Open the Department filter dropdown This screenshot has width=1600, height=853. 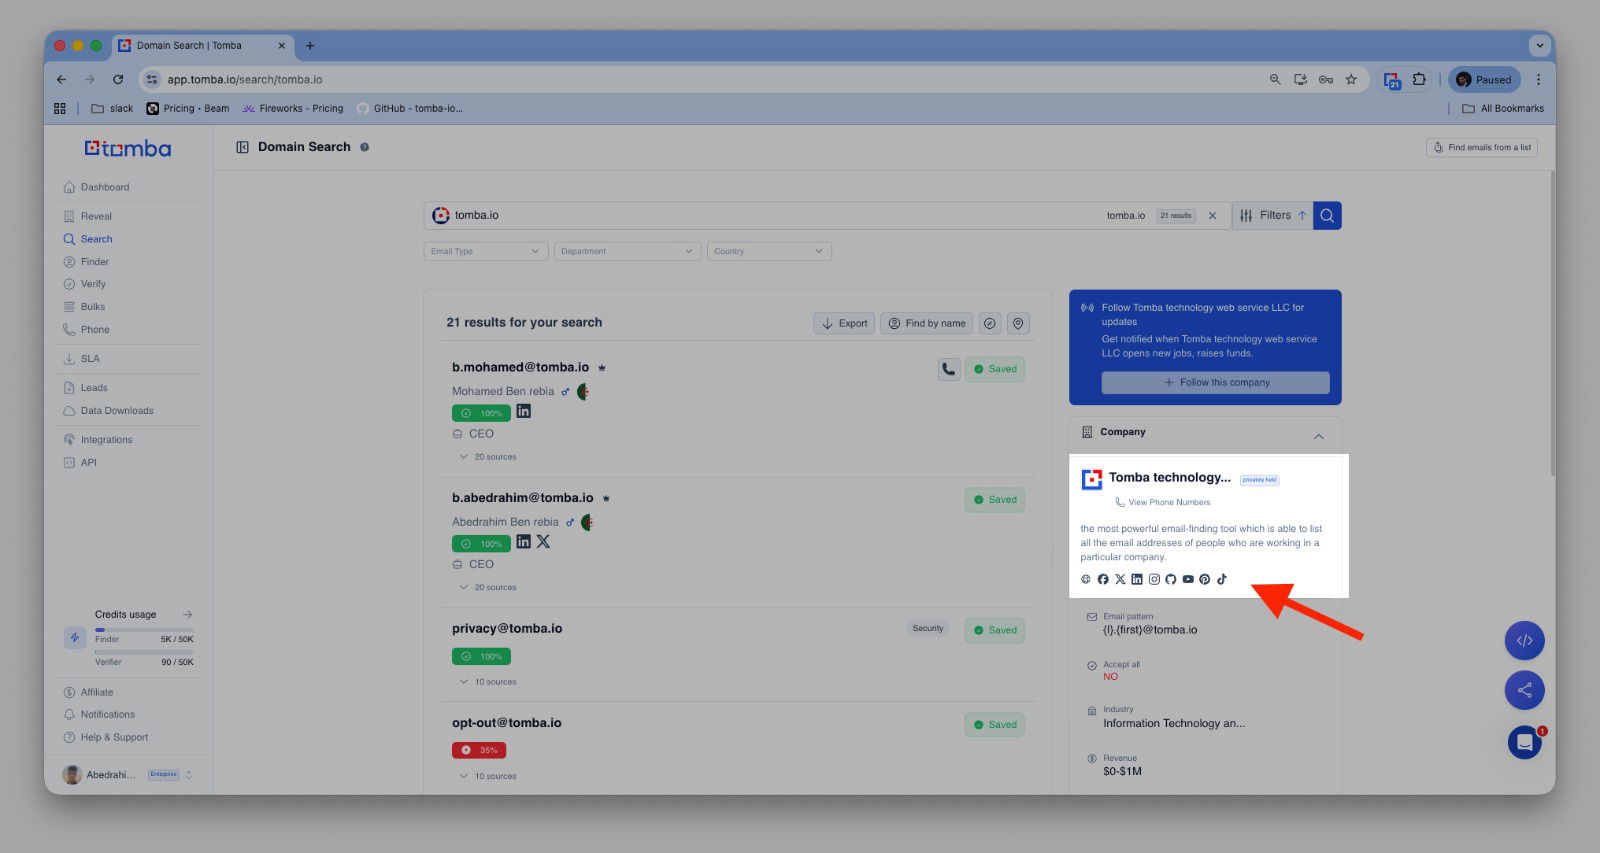coord(626,251)
